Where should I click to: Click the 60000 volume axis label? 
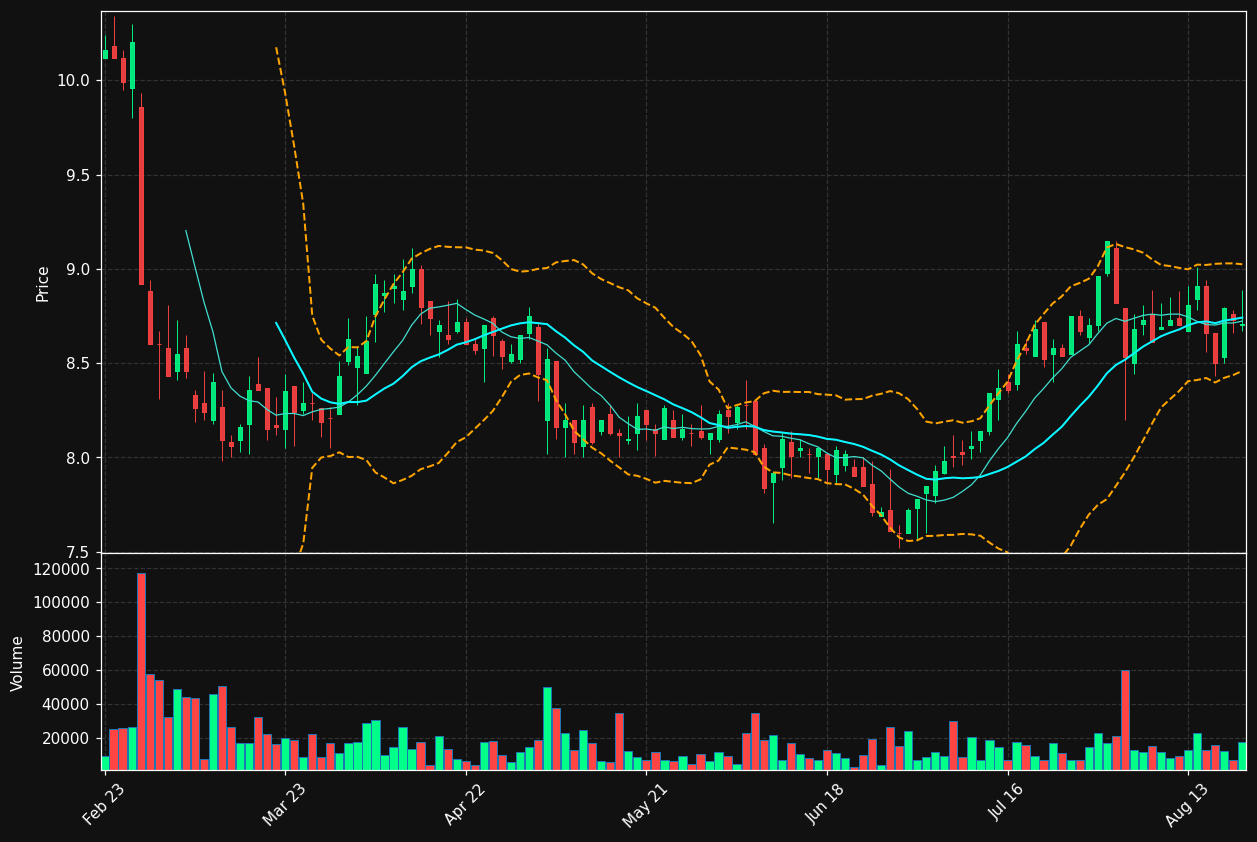(x=68, y=671)
